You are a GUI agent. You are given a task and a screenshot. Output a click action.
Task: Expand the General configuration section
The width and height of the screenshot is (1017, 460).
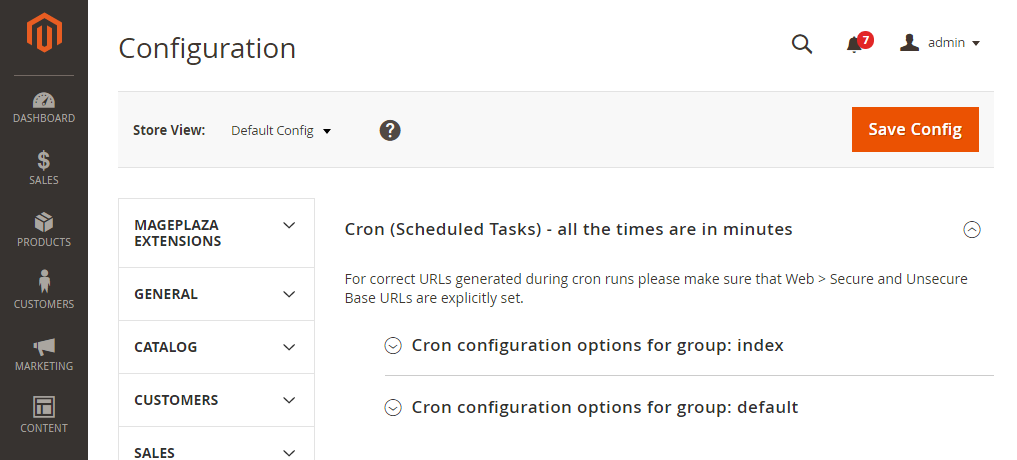(x=217, y=294)
